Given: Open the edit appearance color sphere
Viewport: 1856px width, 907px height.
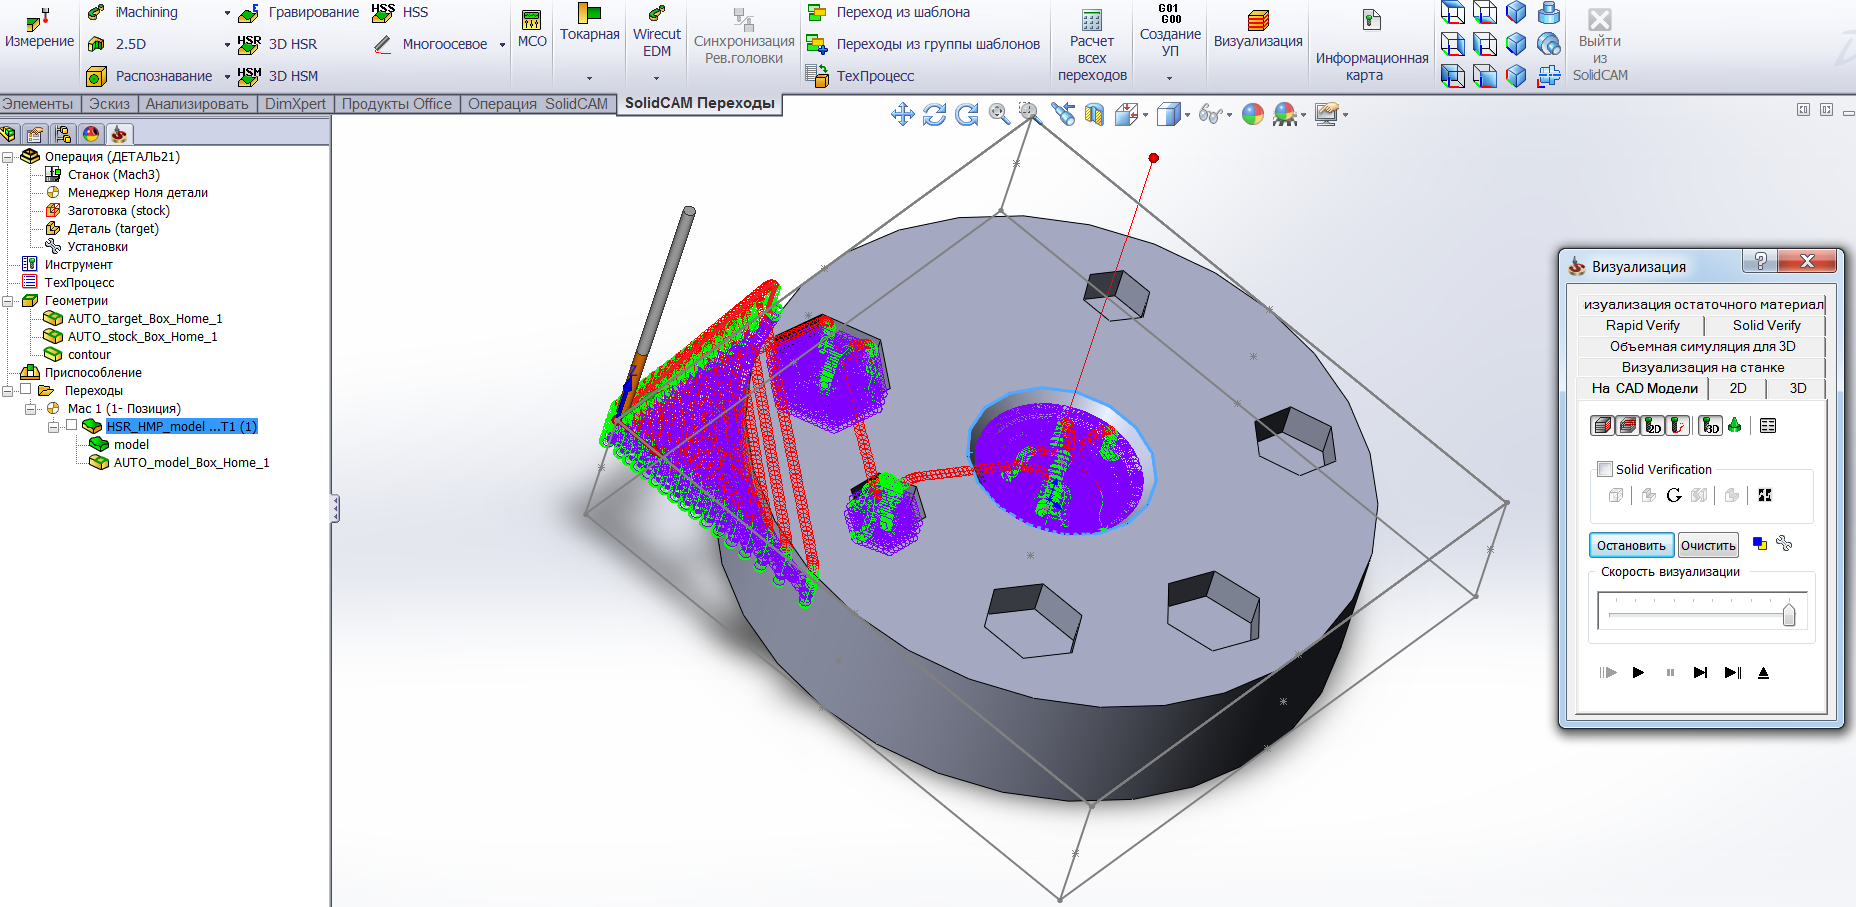Looking at the screenshot, I should pyautogui.click(x=1253, y=115).
